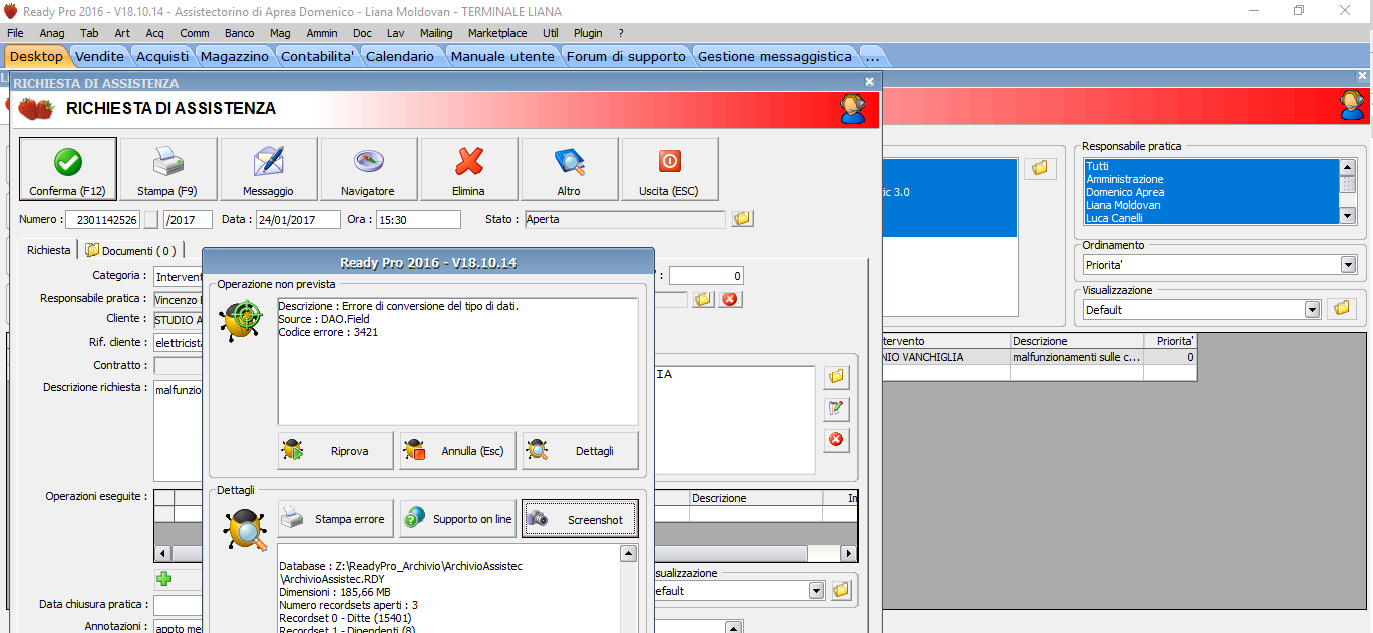Click the Data chiusura pratica field
The width and height of the screenshot is (1373, 633).
click(x=177, y=605)
